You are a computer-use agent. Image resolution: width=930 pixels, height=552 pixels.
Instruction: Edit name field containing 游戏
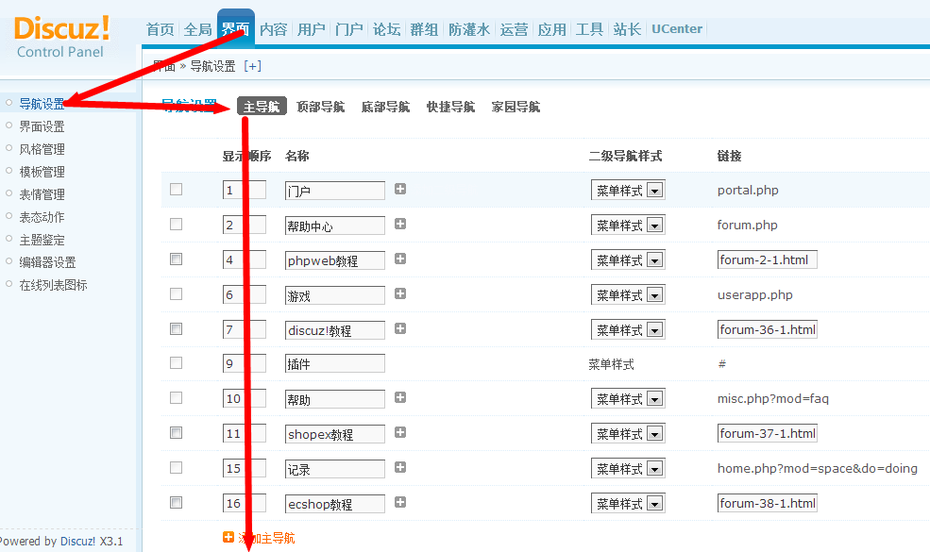point(335,295)
